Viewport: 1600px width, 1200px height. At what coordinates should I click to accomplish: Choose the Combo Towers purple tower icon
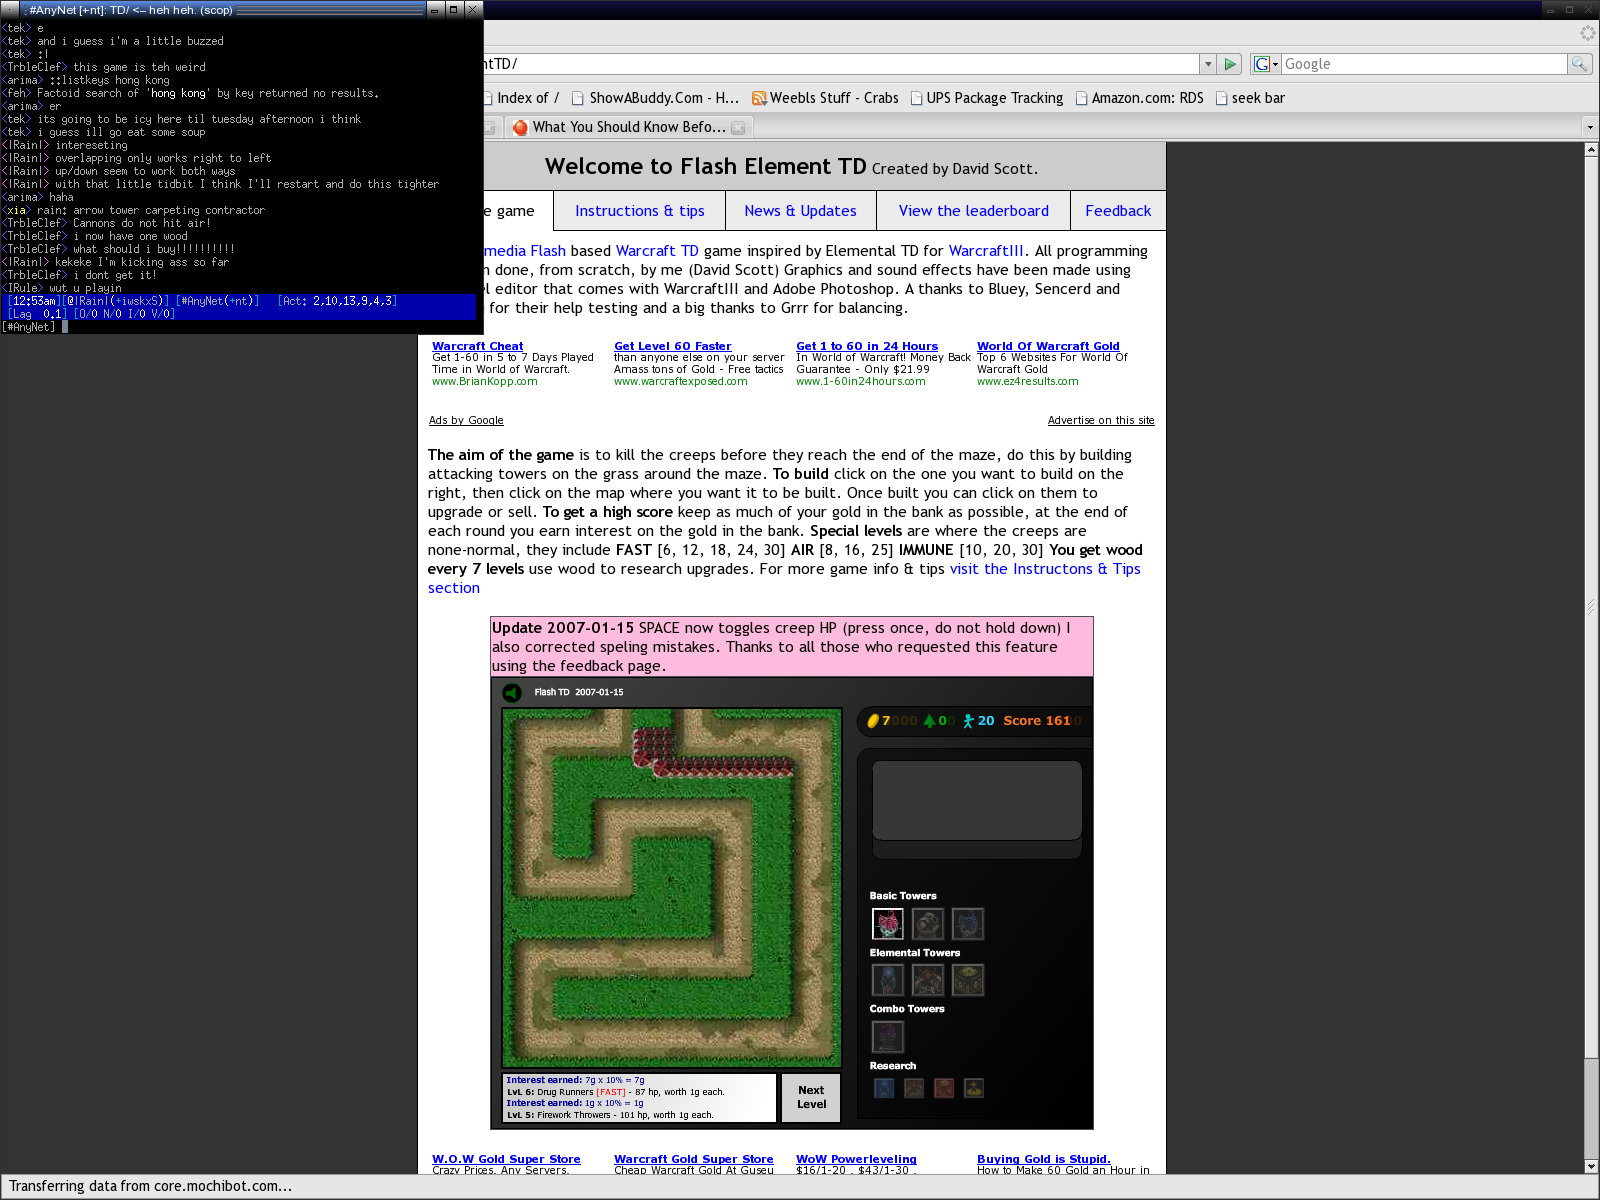(x=887, y=1037)
